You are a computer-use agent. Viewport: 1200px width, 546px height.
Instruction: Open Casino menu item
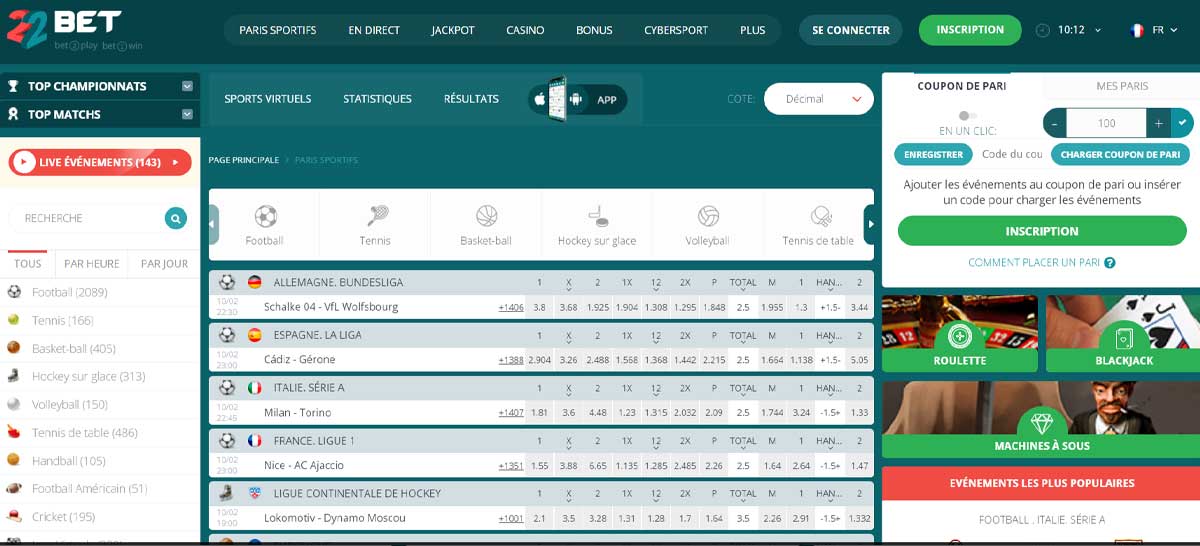click(525, 30)
